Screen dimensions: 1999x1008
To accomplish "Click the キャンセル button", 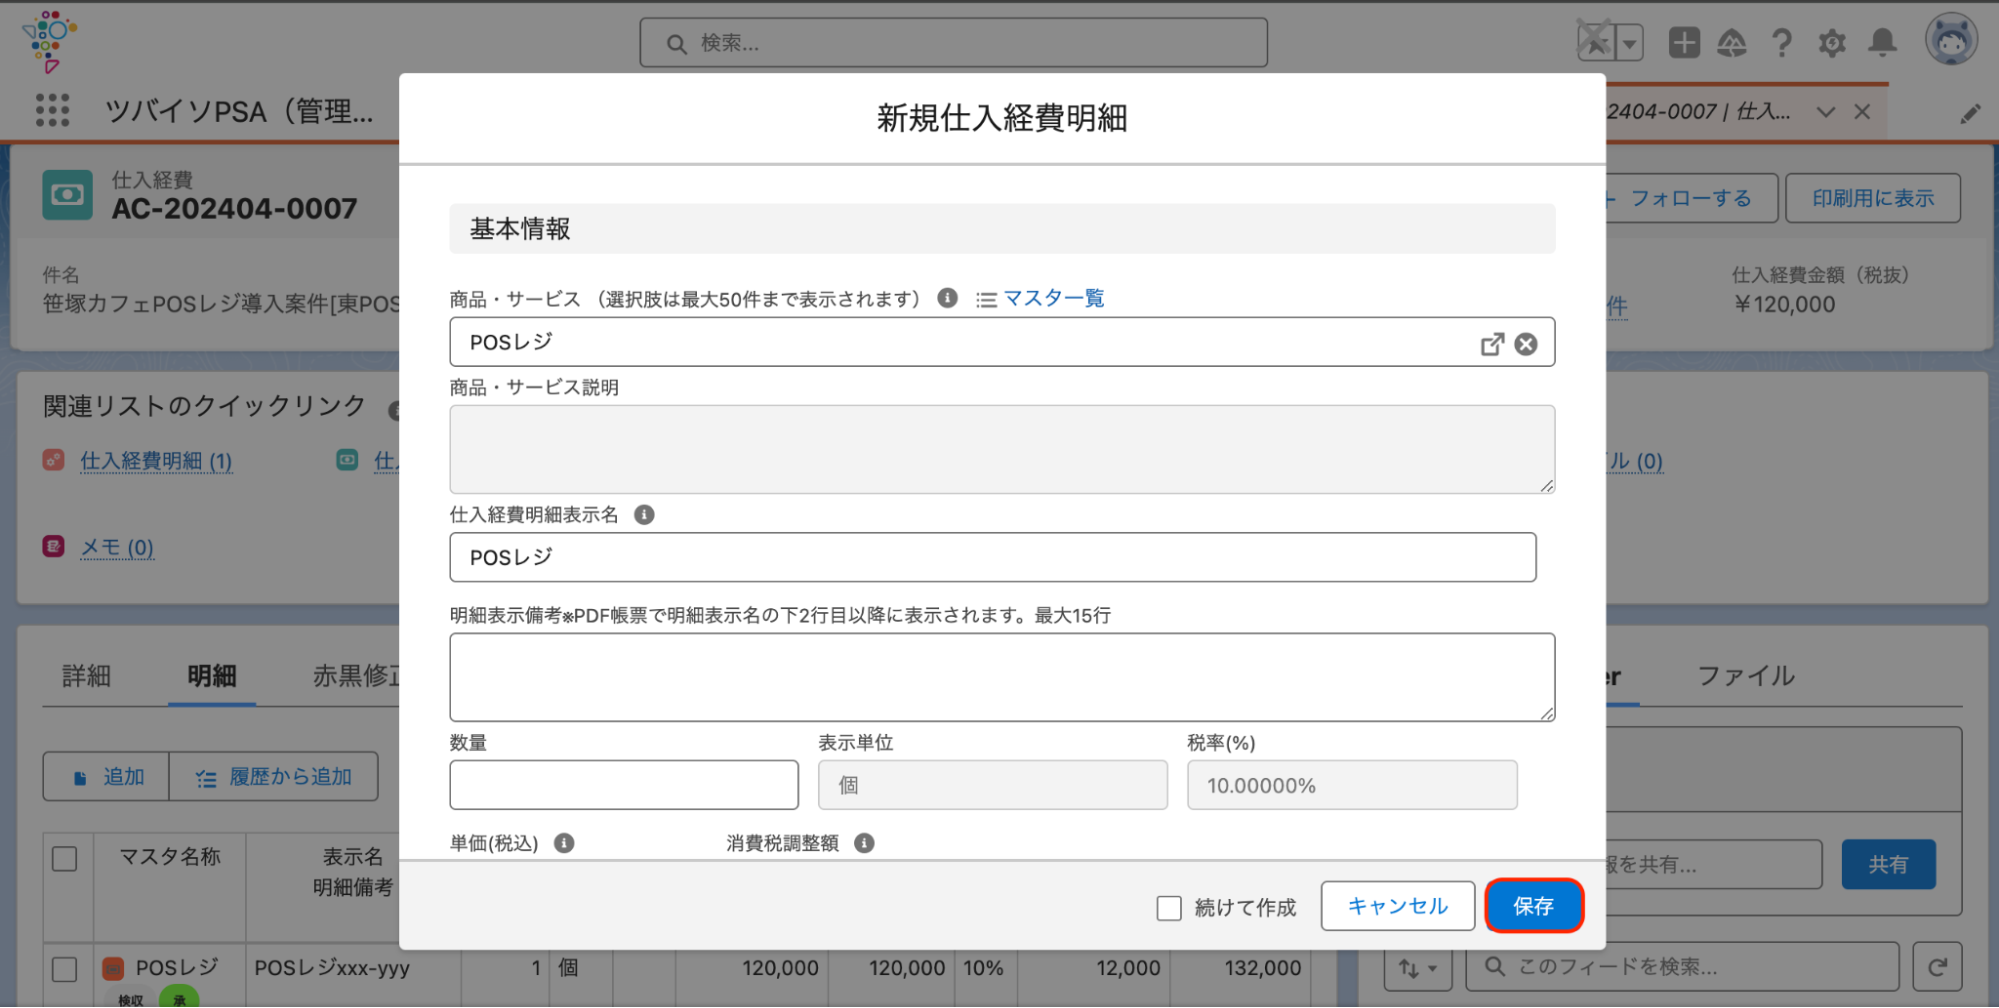I will 1398,906.
